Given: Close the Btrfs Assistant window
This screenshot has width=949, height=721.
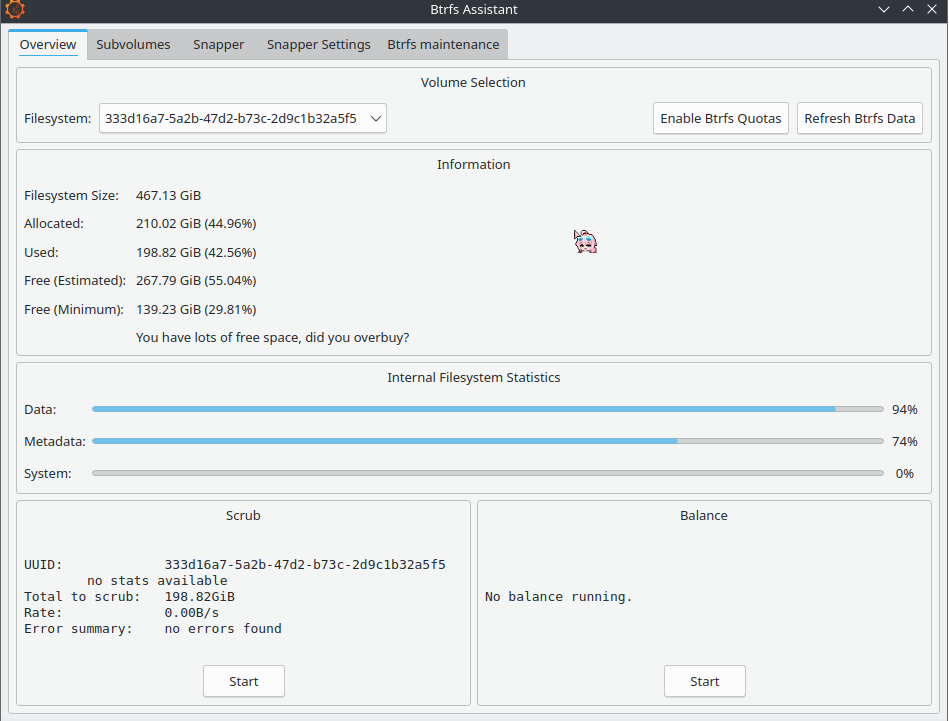Looking at the screenshot, I should point(932,10).
